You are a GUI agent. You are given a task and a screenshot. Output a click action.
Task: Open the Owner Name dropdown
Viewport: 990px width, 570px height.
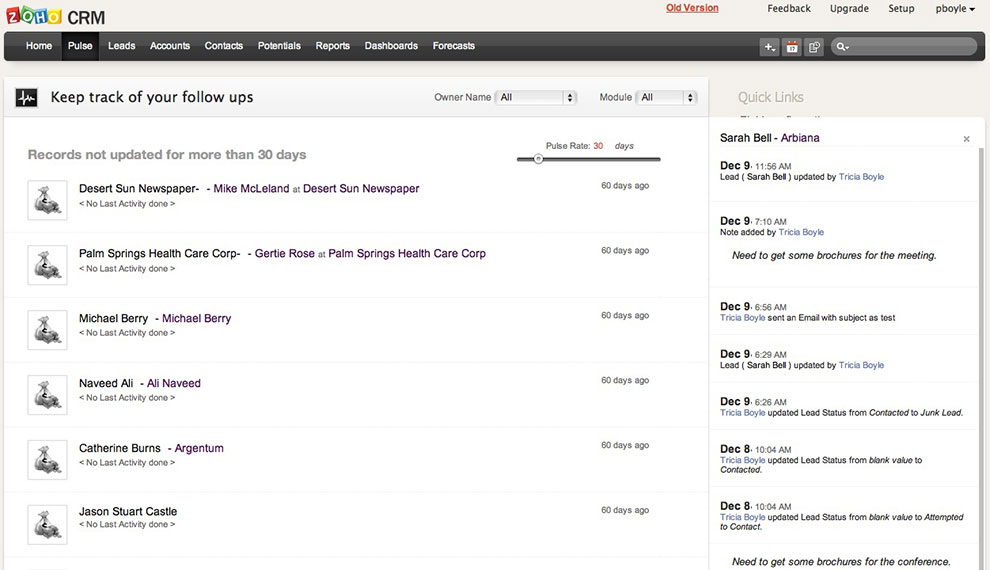(536, 97)
